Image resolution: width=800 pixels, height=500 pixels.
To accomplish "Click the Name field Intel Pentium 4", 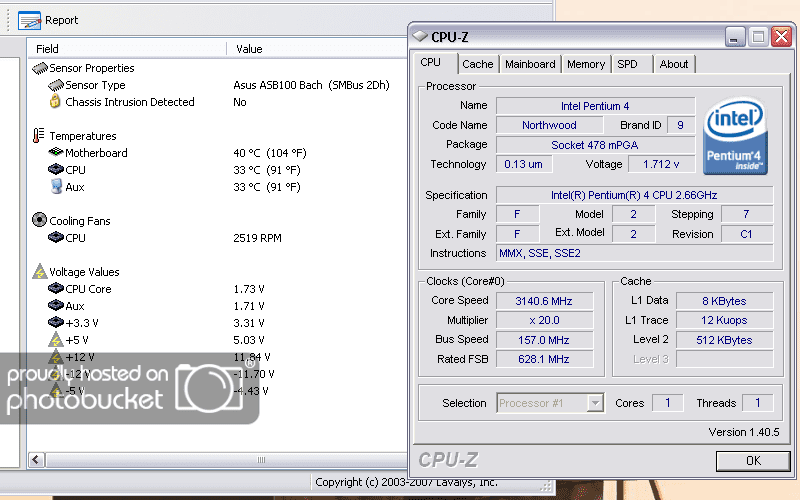I will pos(595,106).
